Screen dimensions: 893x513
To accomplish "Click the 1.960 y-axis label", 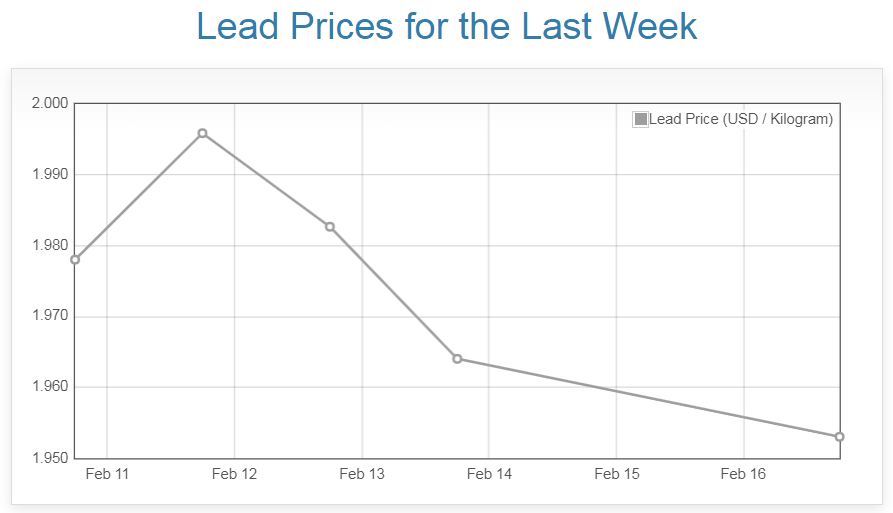I will pyautogui.click(x=50, y=387).
